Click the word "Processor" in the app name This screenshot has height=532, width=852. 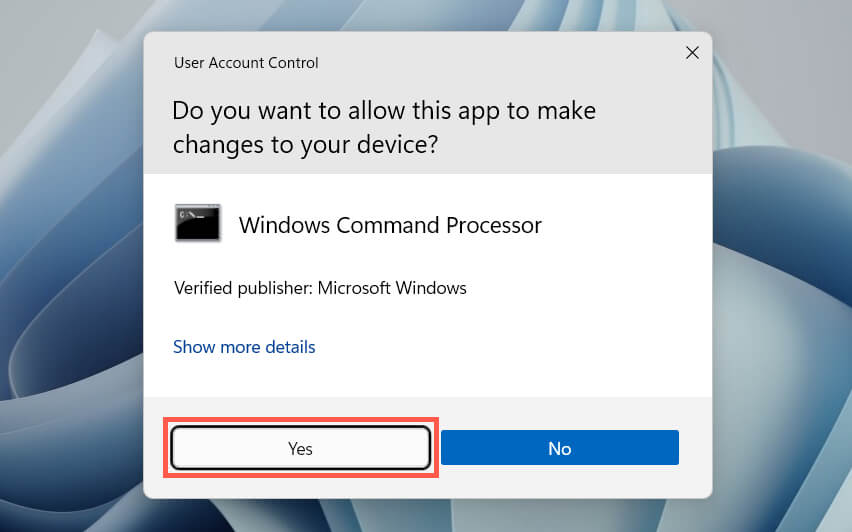(491, 225)
